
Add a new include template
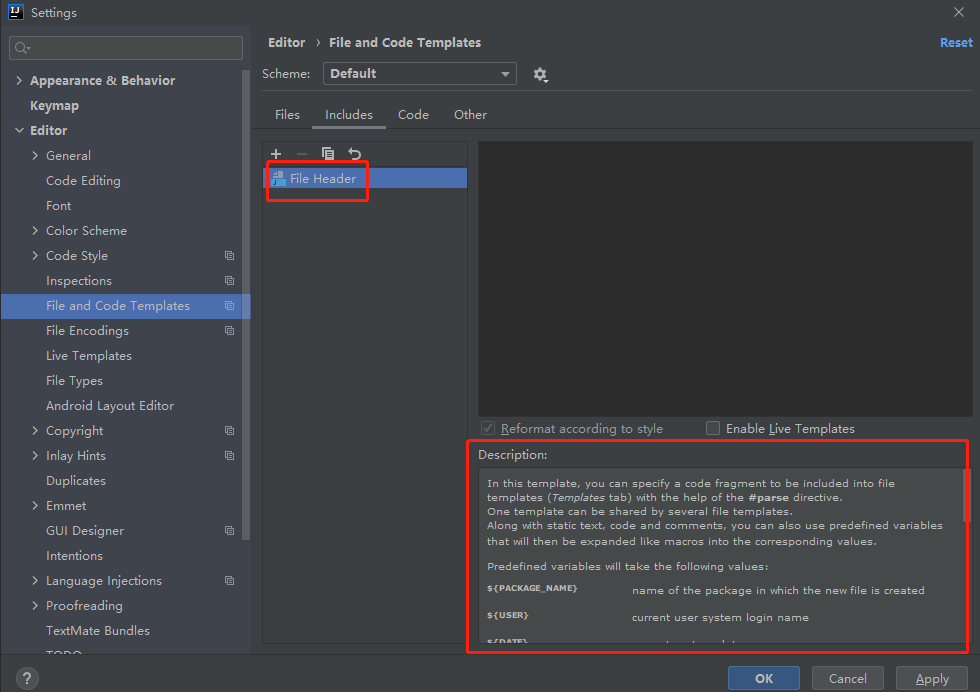(276, 154)
